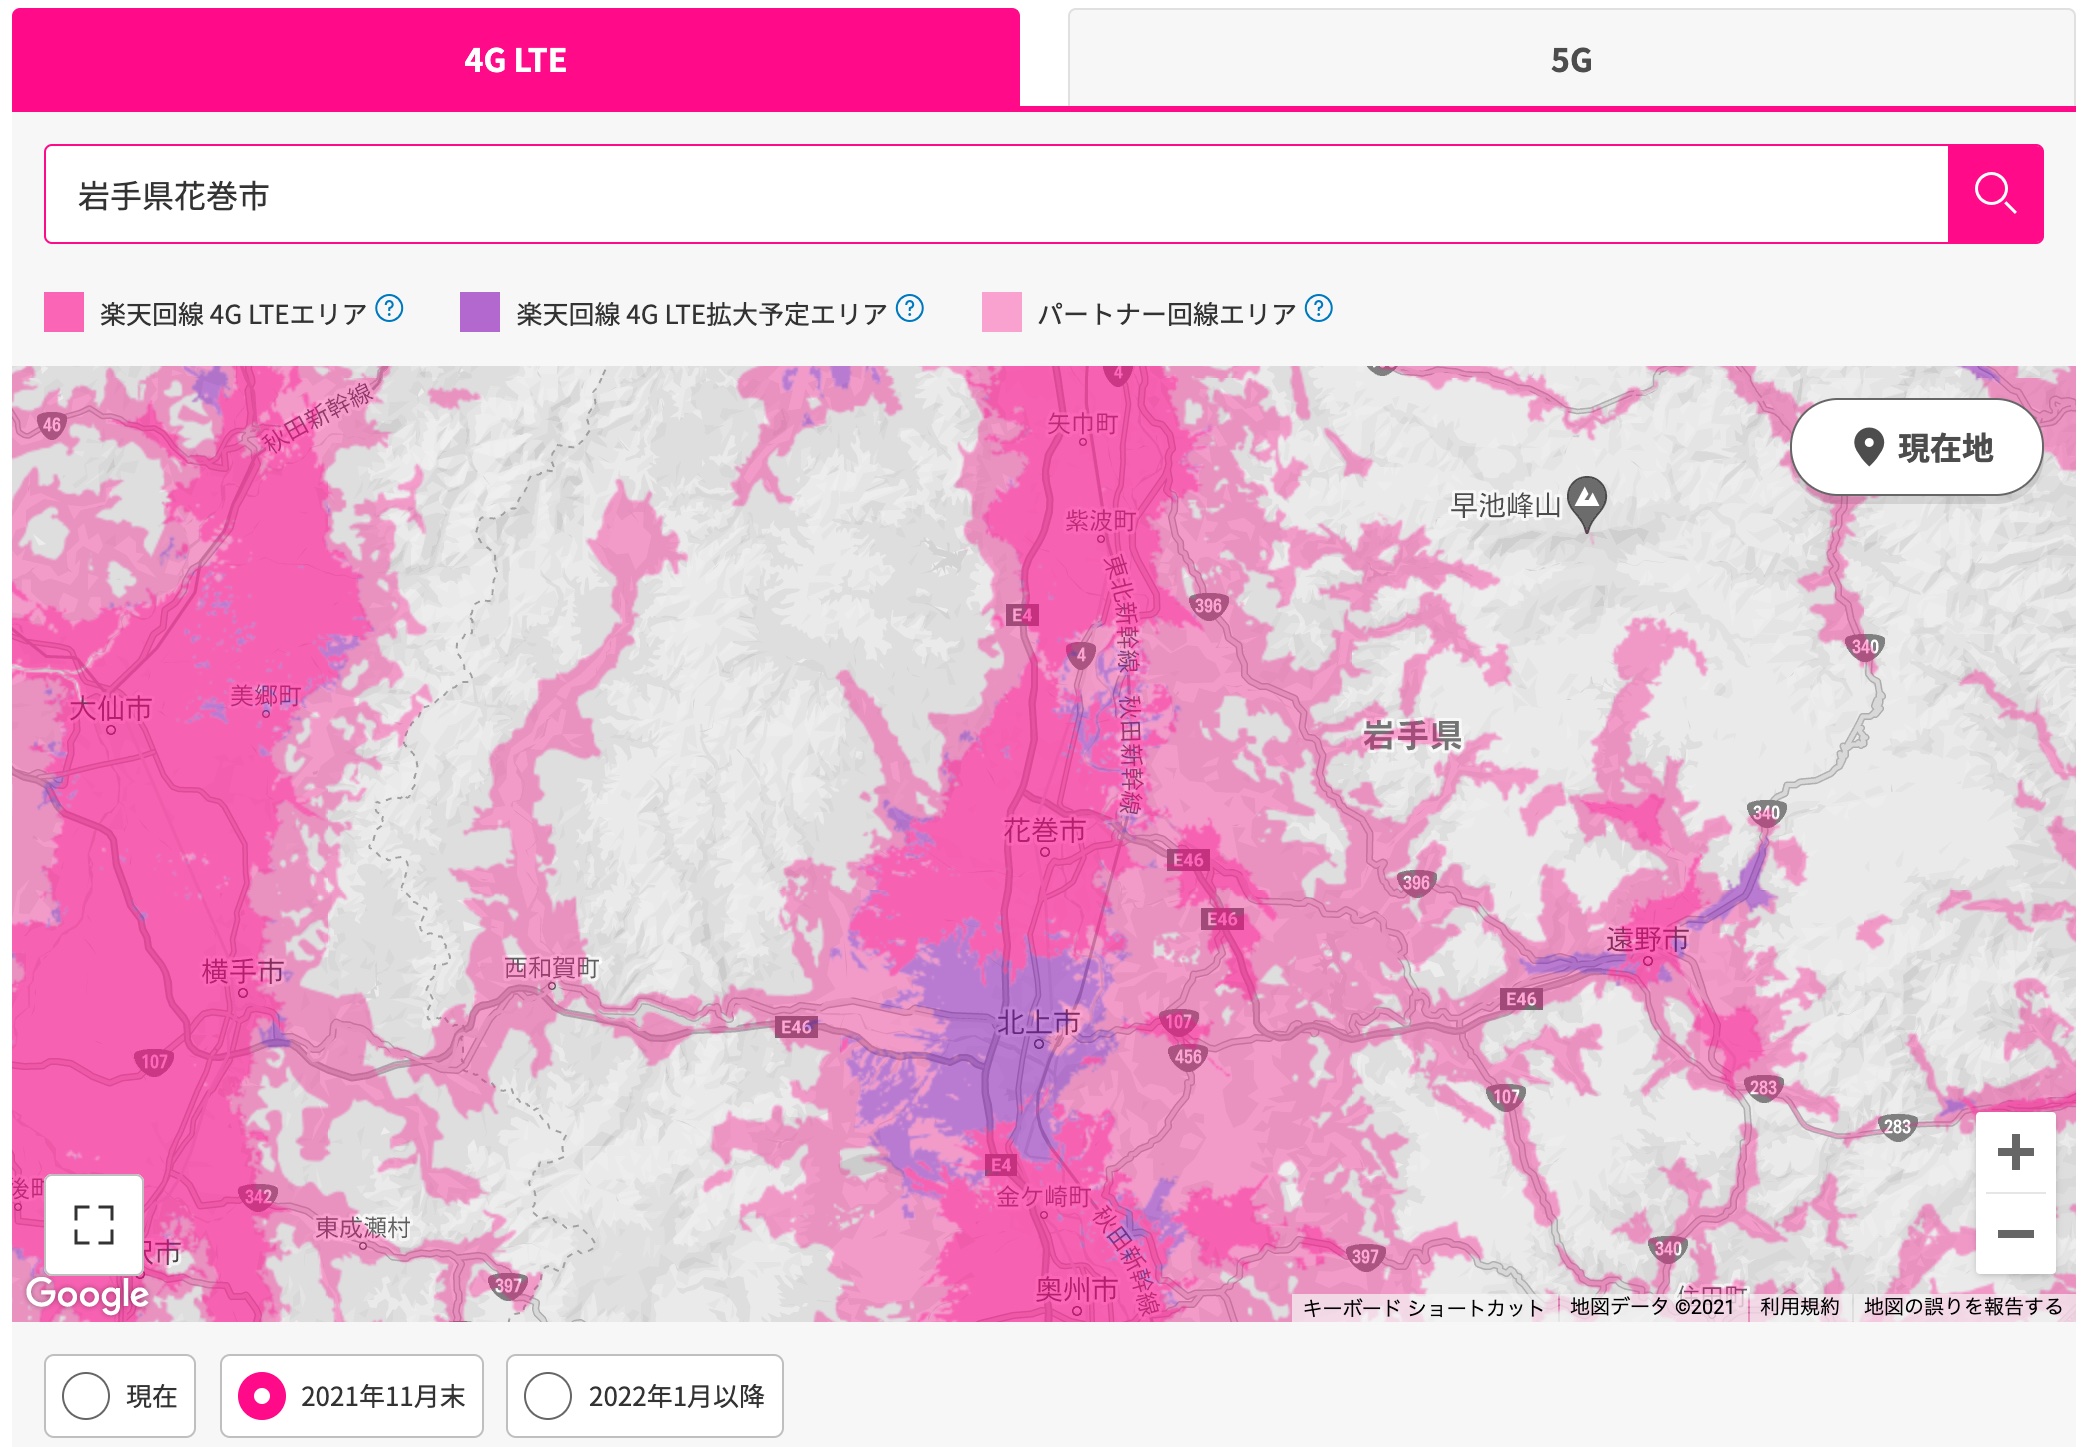Click the 現在地 current location button
Screen dimensions: 2100x1447
click(1916, 447)
